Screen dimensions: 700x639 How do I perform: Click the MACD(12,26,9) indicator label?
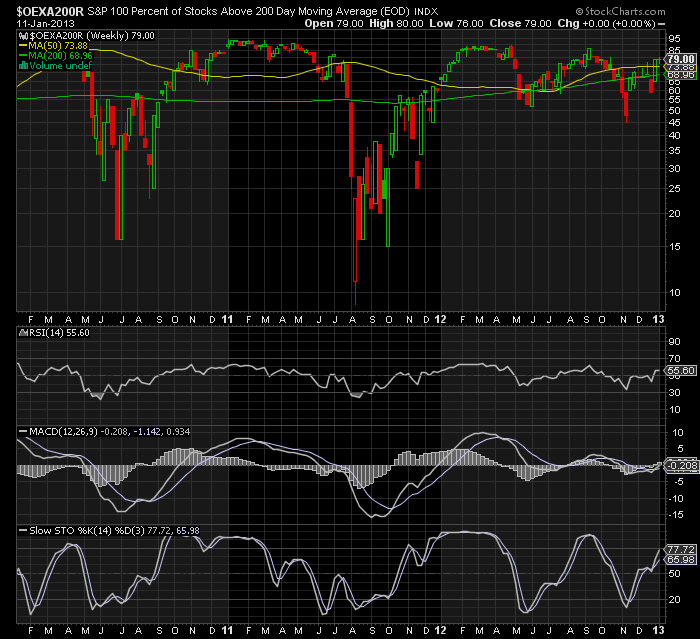63,432
